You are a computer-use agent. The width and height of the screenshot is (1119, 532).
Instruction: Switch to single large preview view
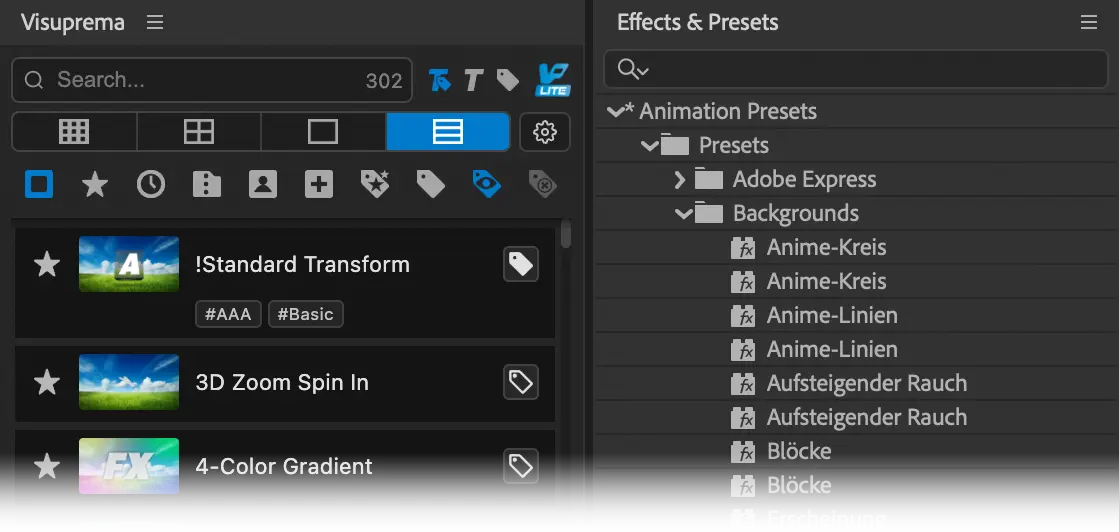pos(323,131)
